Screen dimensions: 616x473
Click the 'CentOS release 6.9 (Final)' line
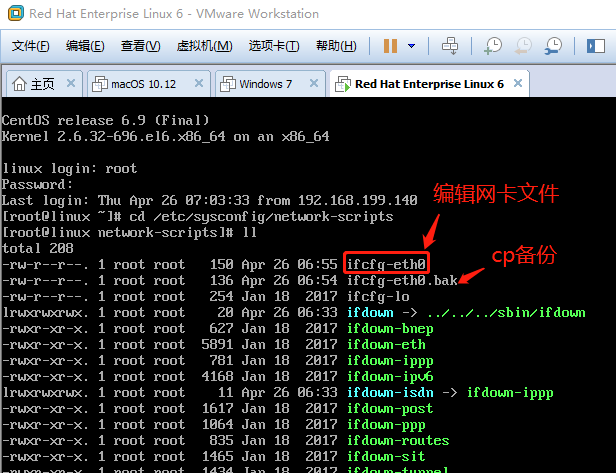[106, 120]
